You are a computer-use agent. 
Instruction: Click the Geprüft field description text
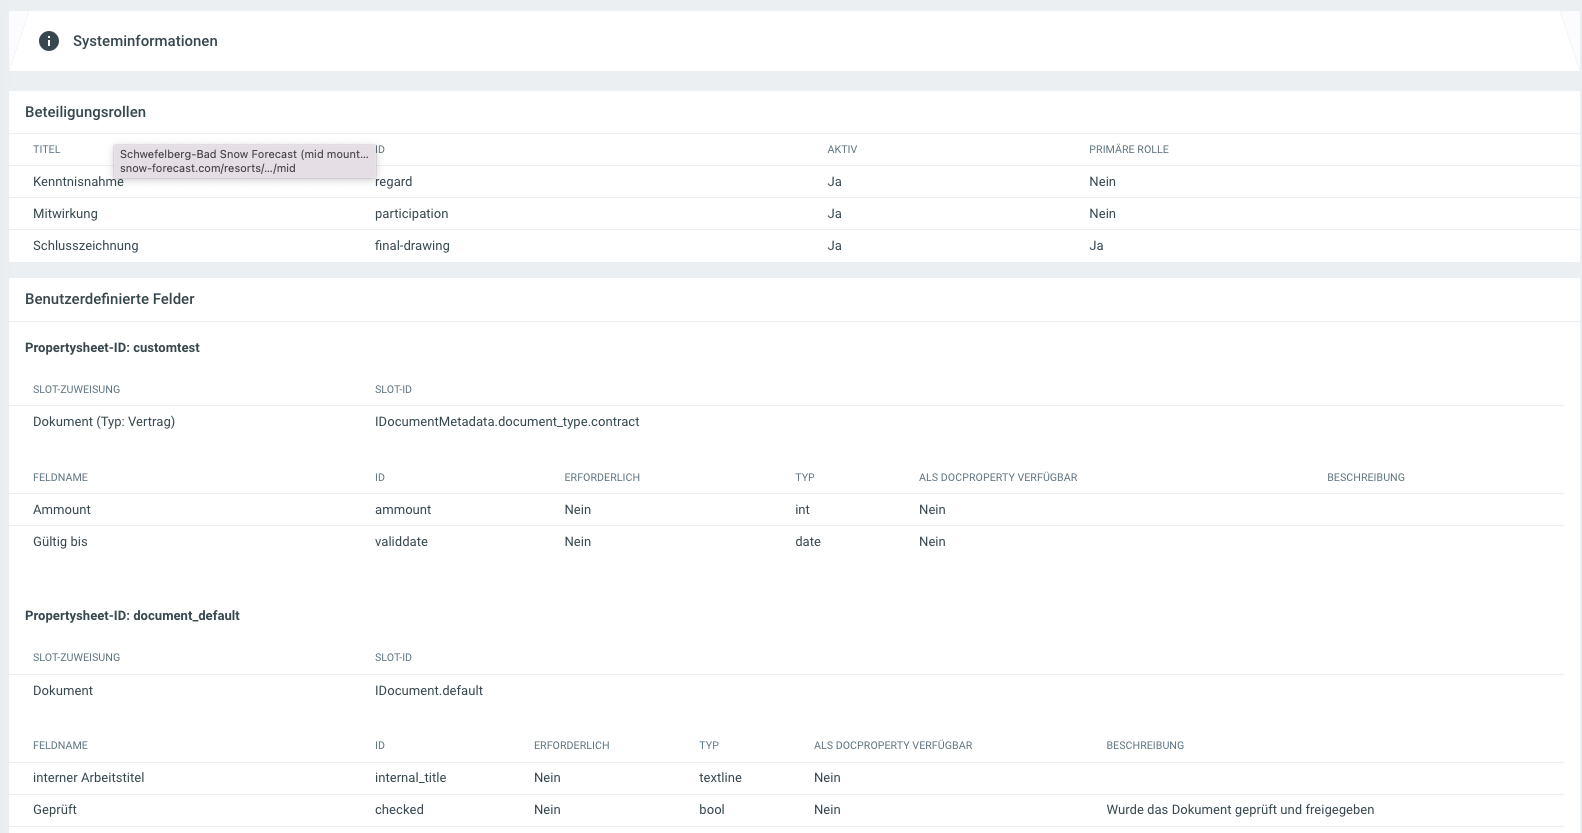[1240, 810]
